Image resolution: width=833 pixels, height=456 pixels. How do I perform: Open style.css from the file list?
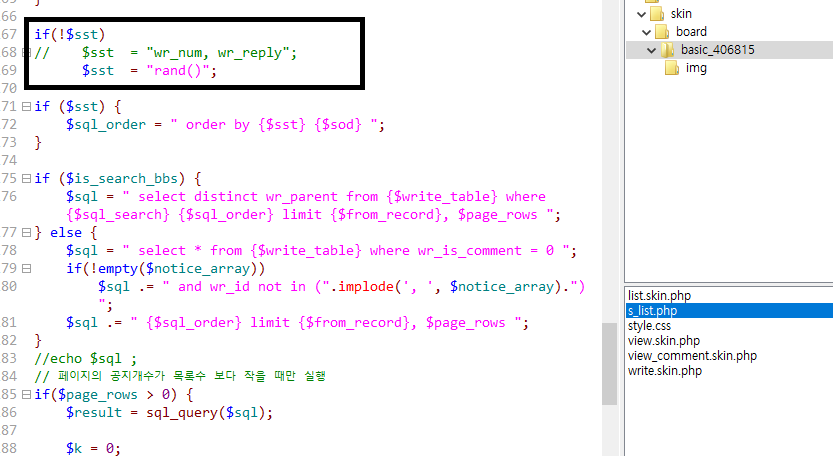(x=652, y=326)
